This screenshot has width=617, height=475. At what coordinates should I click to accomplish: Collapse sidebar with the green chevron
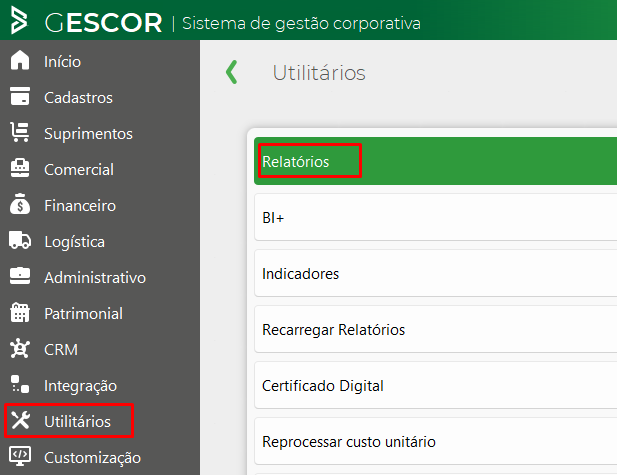click(x=232, y=72)
